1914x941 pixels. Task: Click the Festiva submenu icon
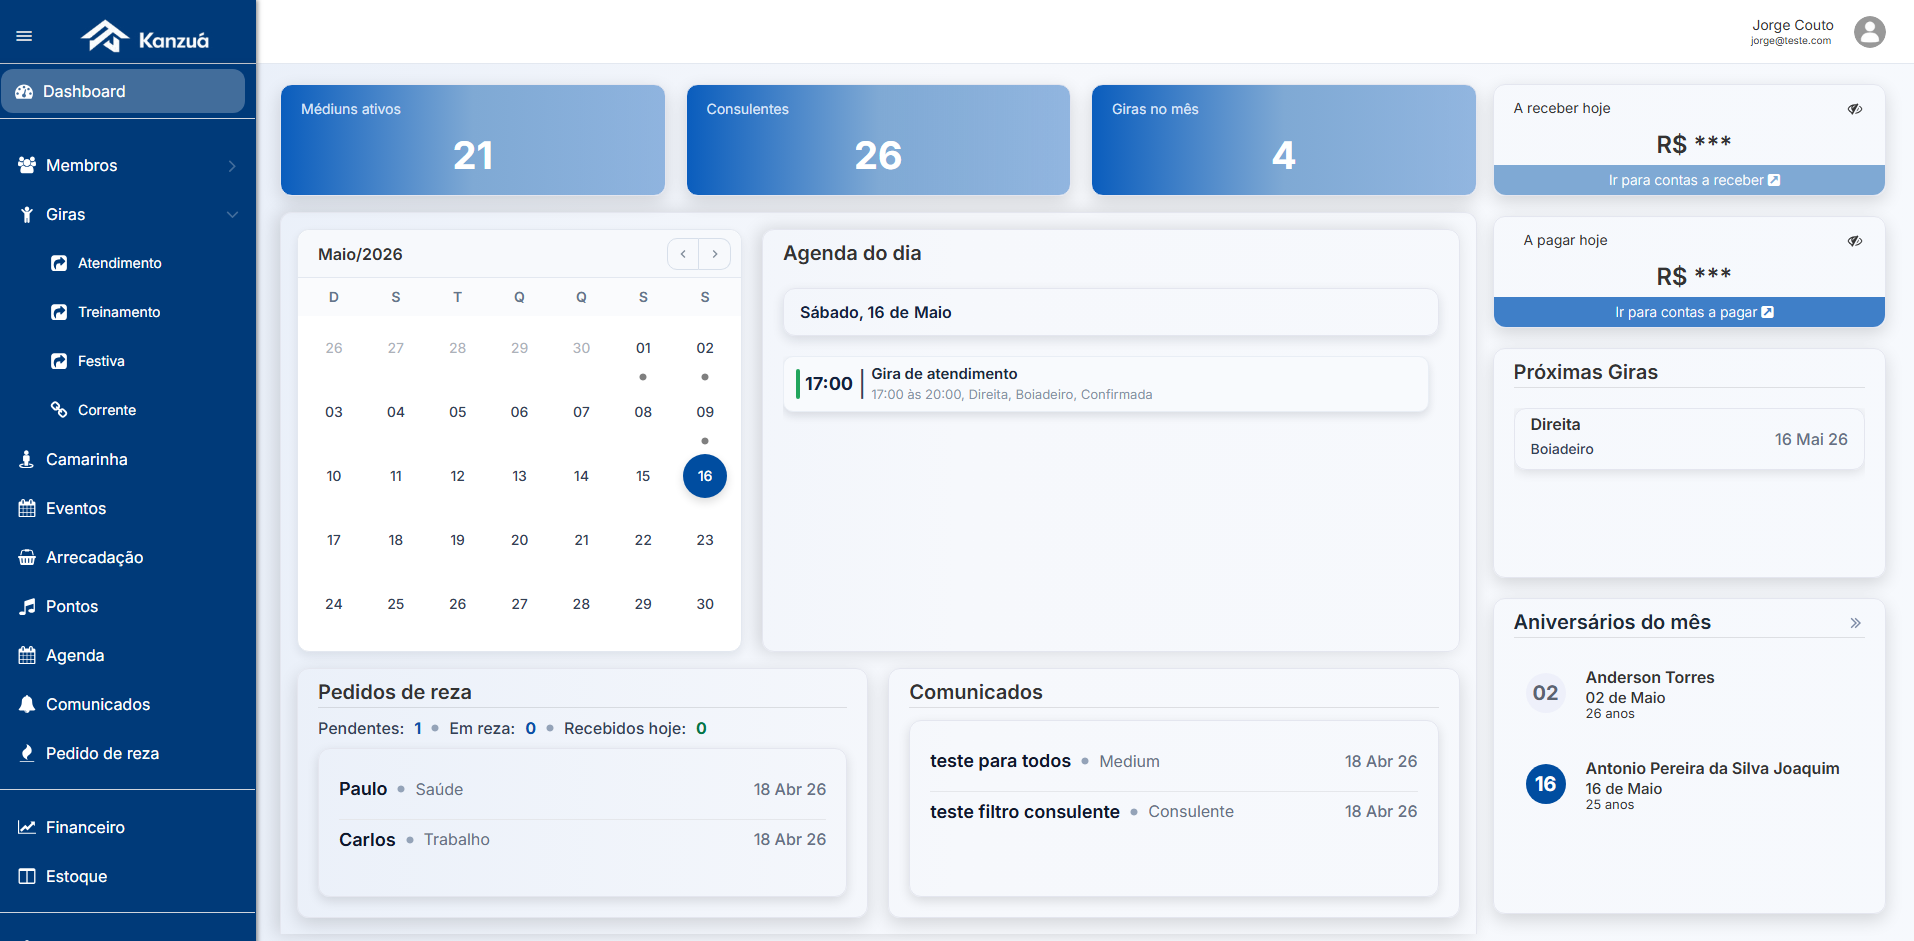point(59,361)
